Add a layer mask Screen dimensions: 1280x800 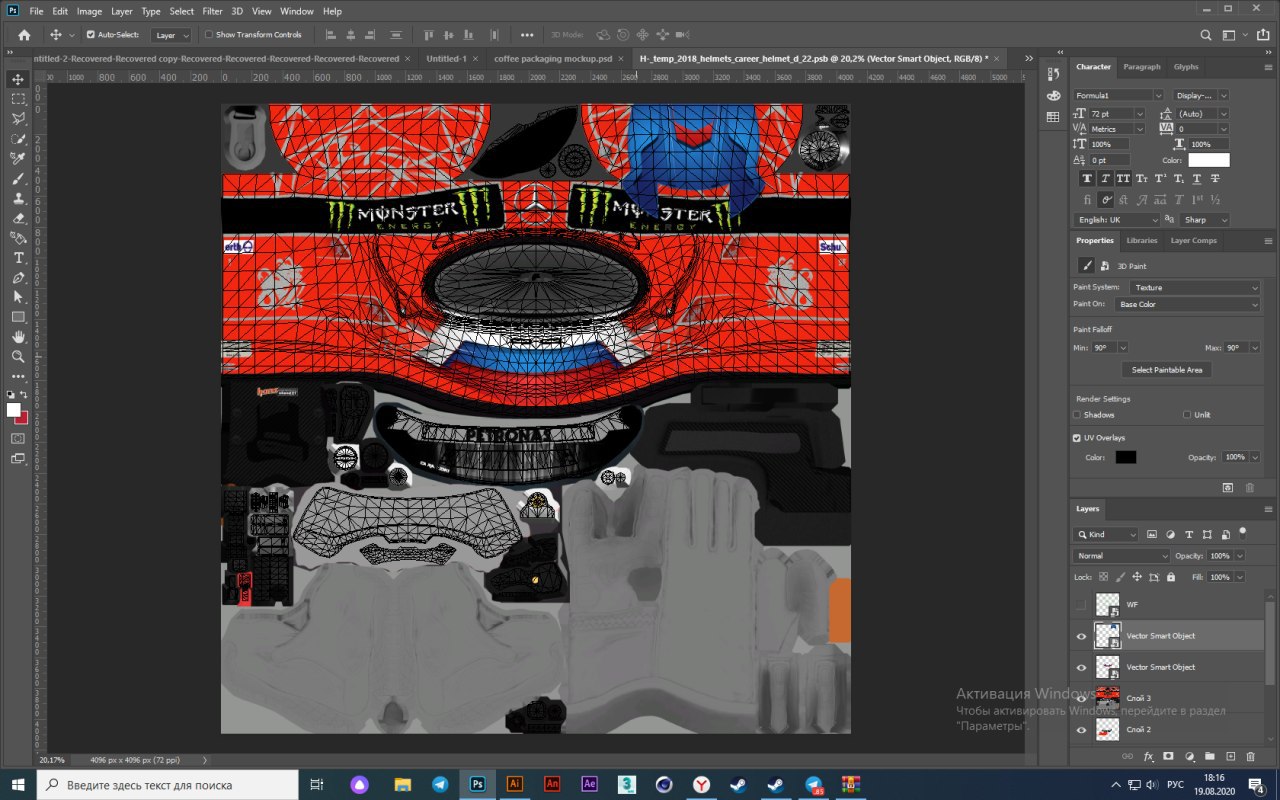pyautogui.click(x=1169, y=757)
